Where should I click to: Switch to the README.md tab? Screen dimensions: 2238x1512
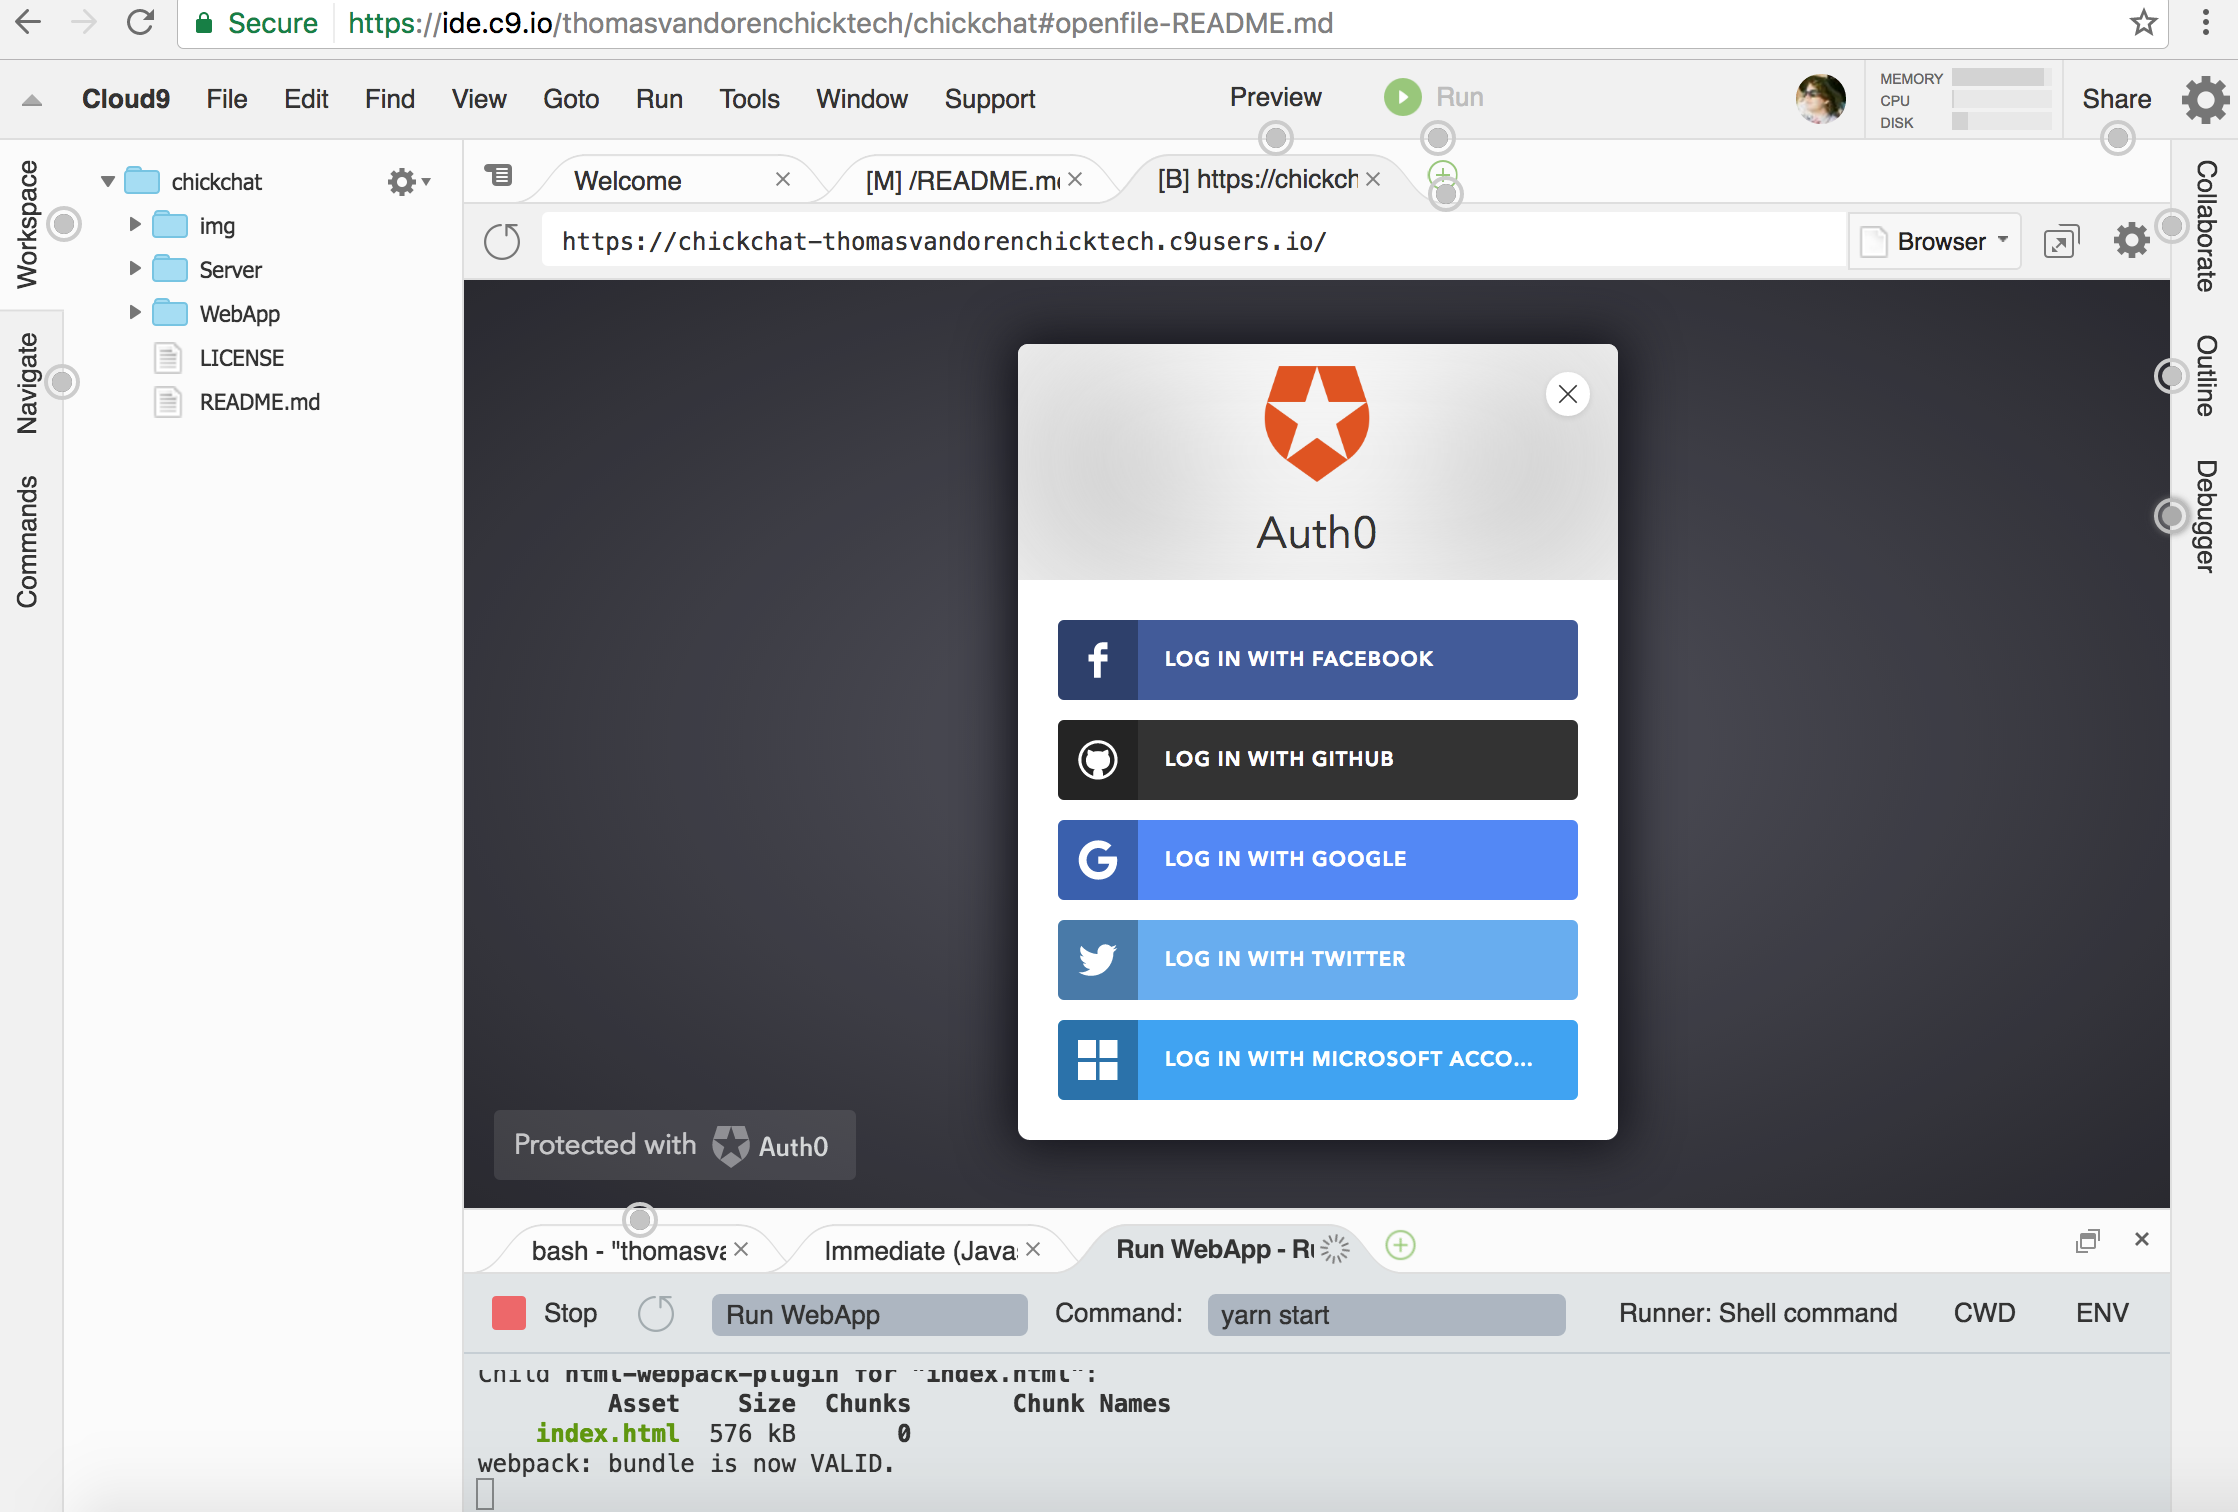click(x=962, y=181)
